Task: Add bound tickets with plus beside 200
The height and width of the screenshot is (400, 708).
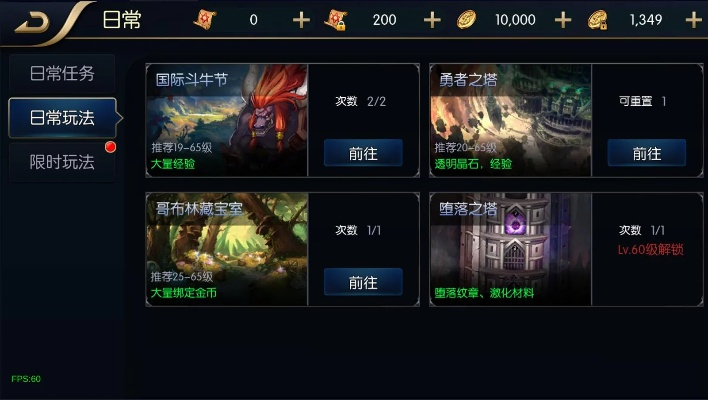Action: click(x=432, y=20)
